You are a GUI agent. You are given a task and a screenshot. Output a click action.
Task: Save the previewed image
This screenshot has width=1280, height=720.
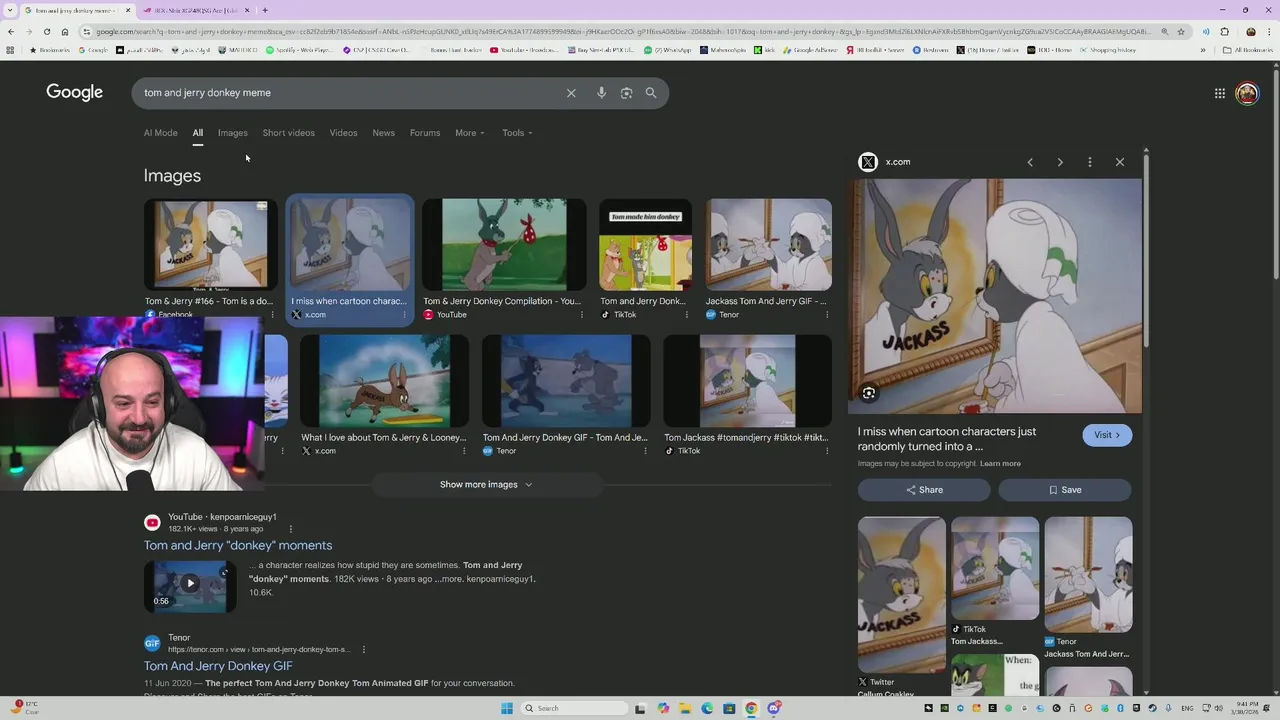[1065, 490]
